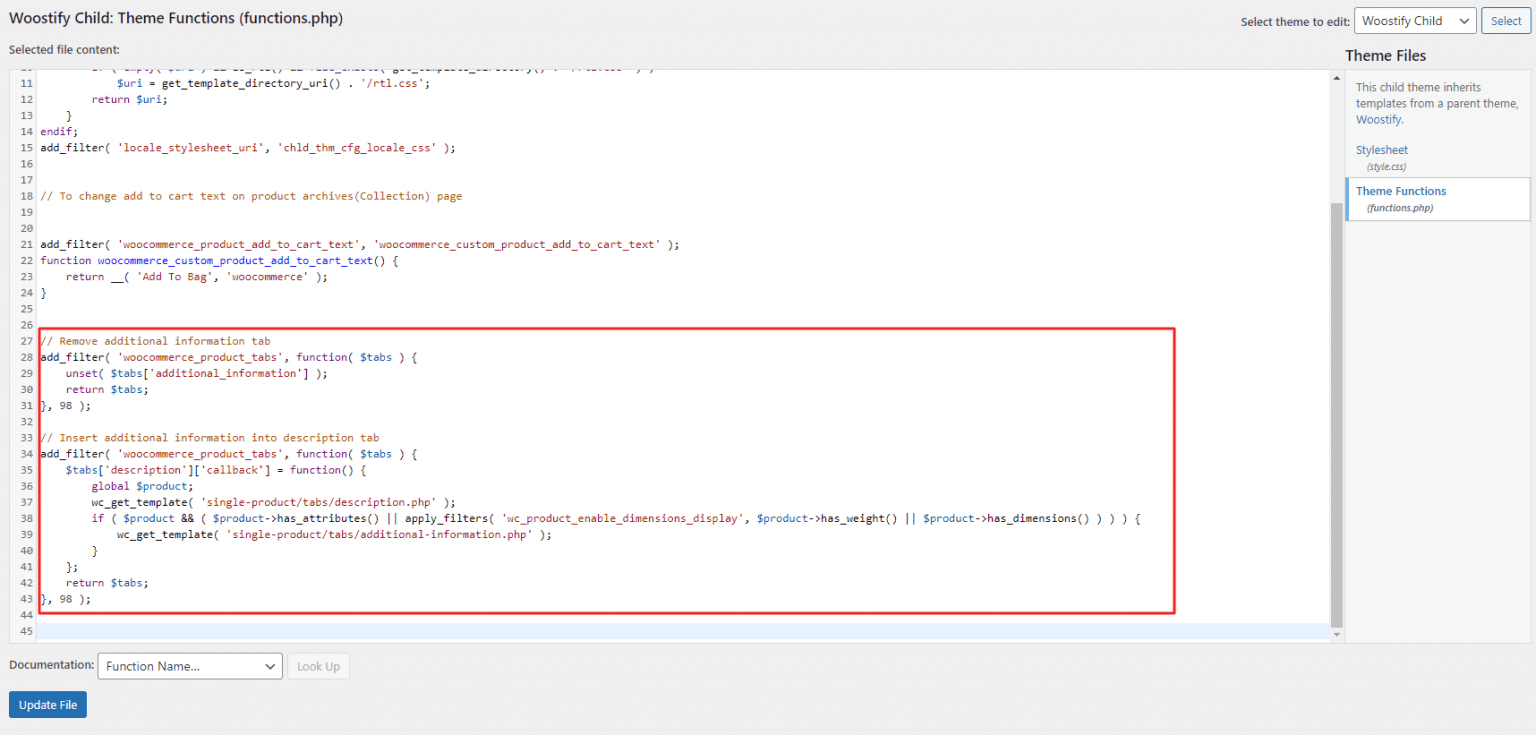Click the 'Insert additional information into description tab' comment
The height and width of the screenshot is (735, 1536).
pos(210,437)
